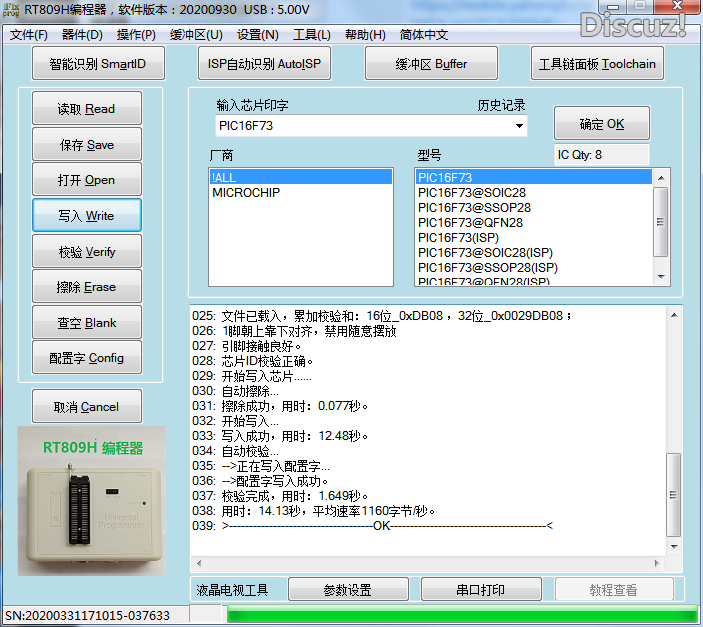This screenshot has height=627, width=703.
Task: Expand the 历史记录 chip history dropdown arrow
Action: coord(519,126)
